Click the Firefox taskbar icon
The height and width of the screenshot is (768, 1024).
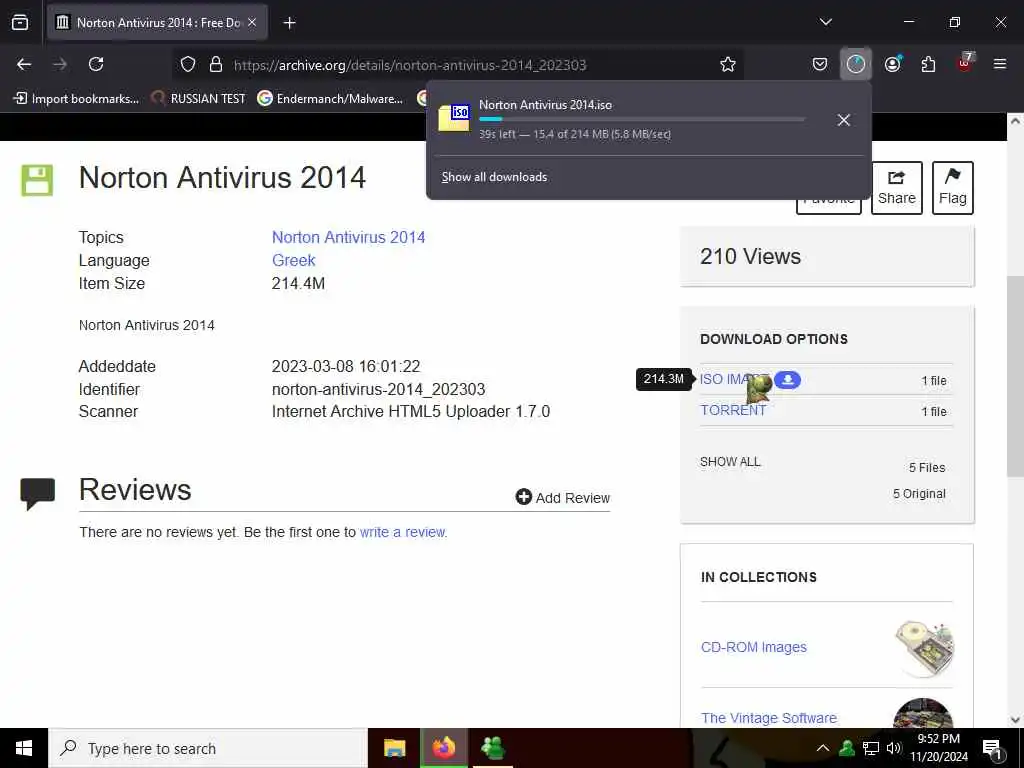(443, 748)
